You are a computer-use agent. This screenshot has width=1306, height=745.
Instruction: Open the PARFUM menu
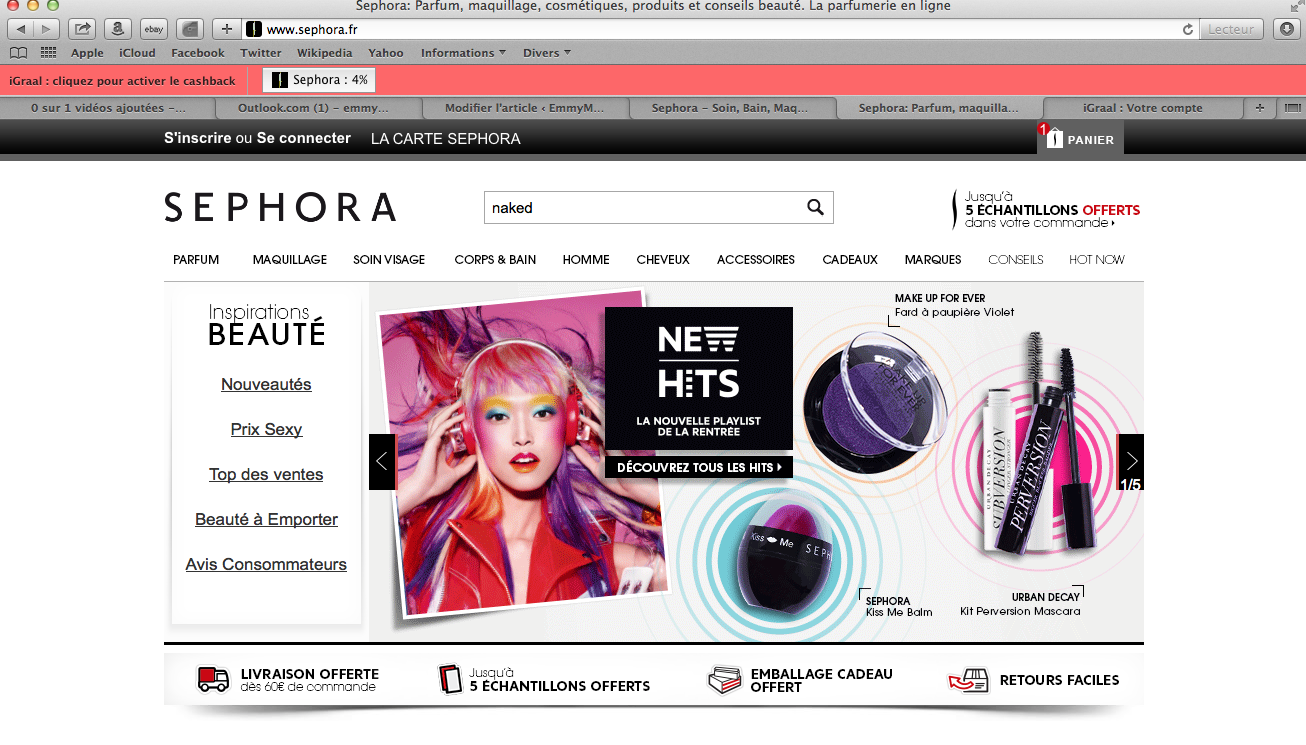[196, 260]
